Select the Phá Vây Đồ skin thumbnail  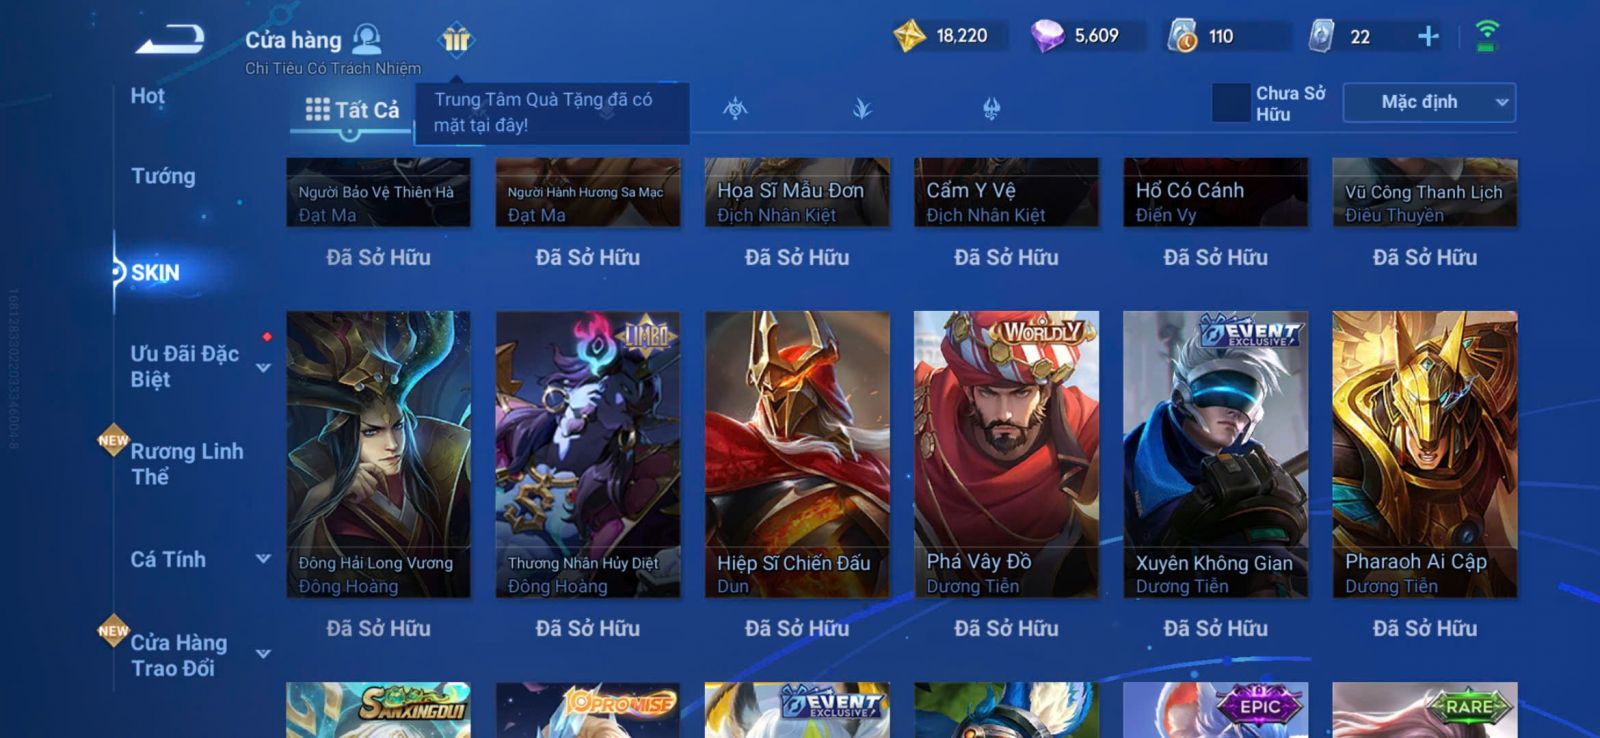(1006, 455)
